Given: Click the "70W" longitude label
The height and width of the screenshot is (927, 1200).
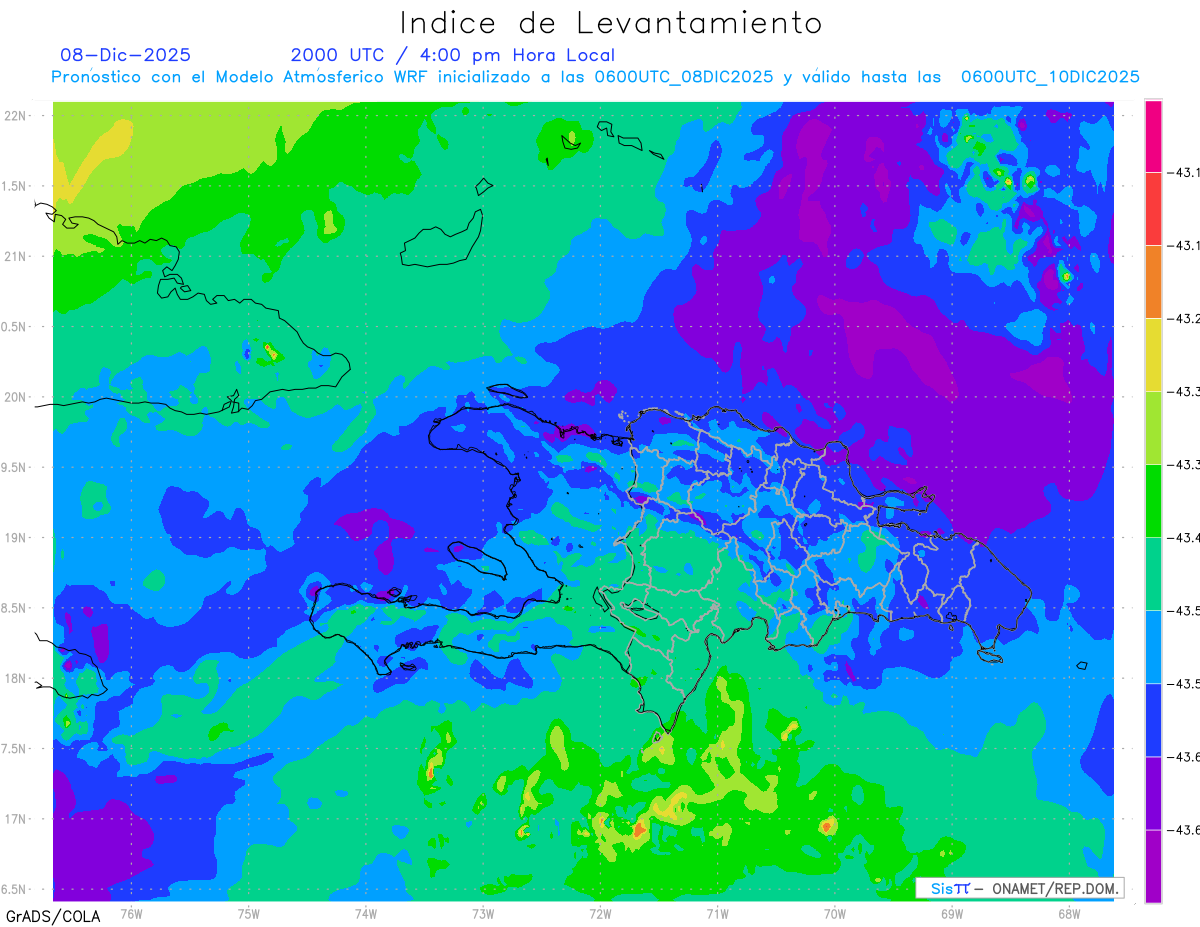Looking at the screenshot, I should pos(835,913).
